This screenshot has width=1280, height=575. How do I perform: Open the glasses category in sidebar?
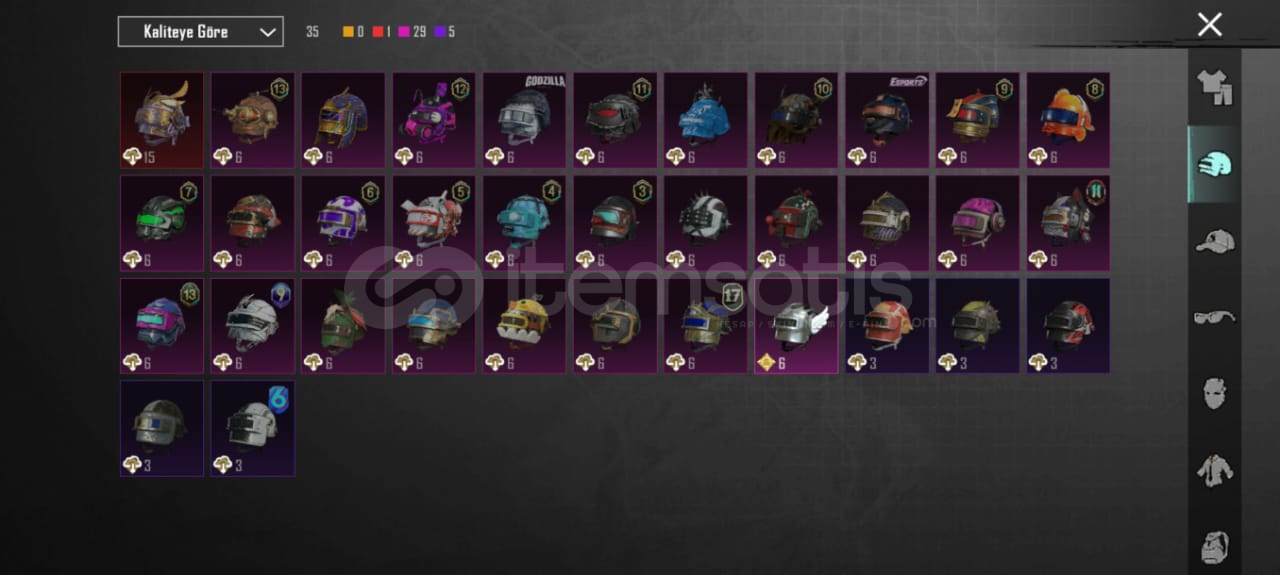[1215, 317]
